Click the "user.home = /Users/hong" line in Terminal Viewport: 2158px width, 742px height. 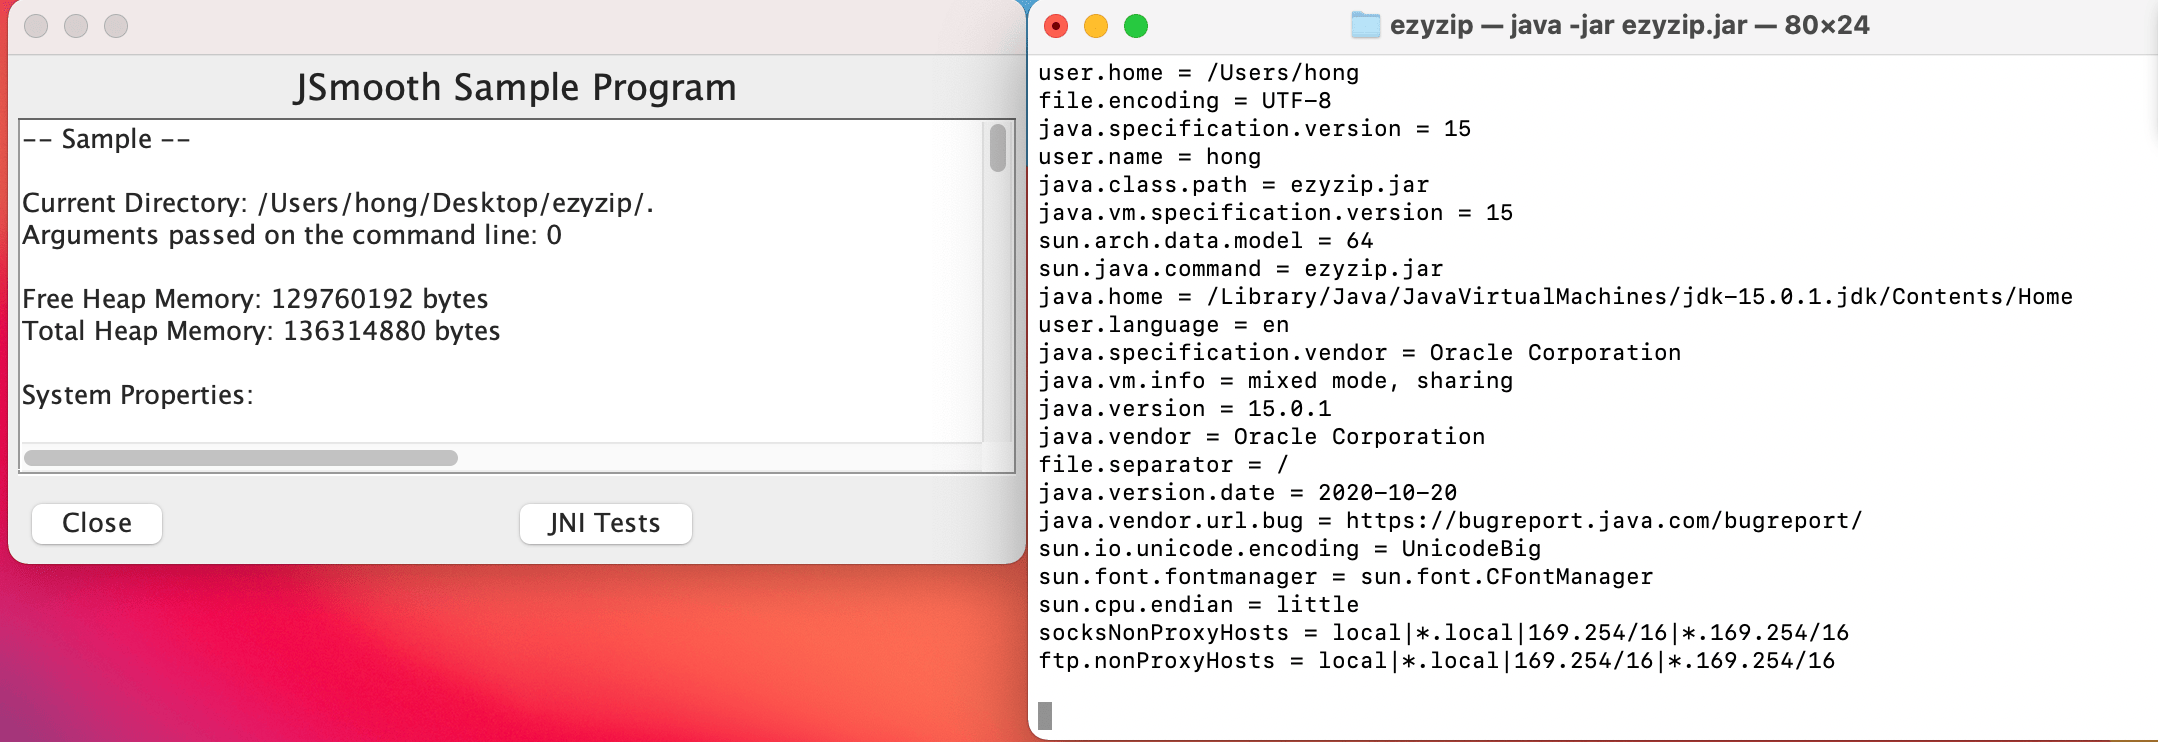coord(1199,73)
